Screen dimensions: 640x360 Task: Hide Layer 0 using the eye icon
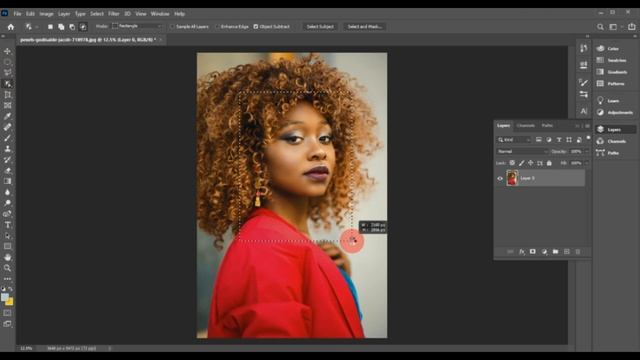pos(500,178)
